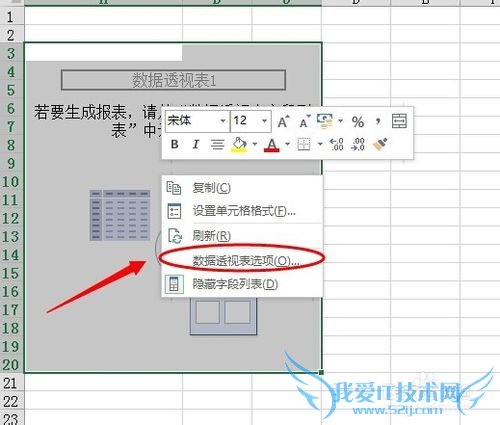Decrease decimal places
Viewport: 500px width, 425px height.
(358, 144)
